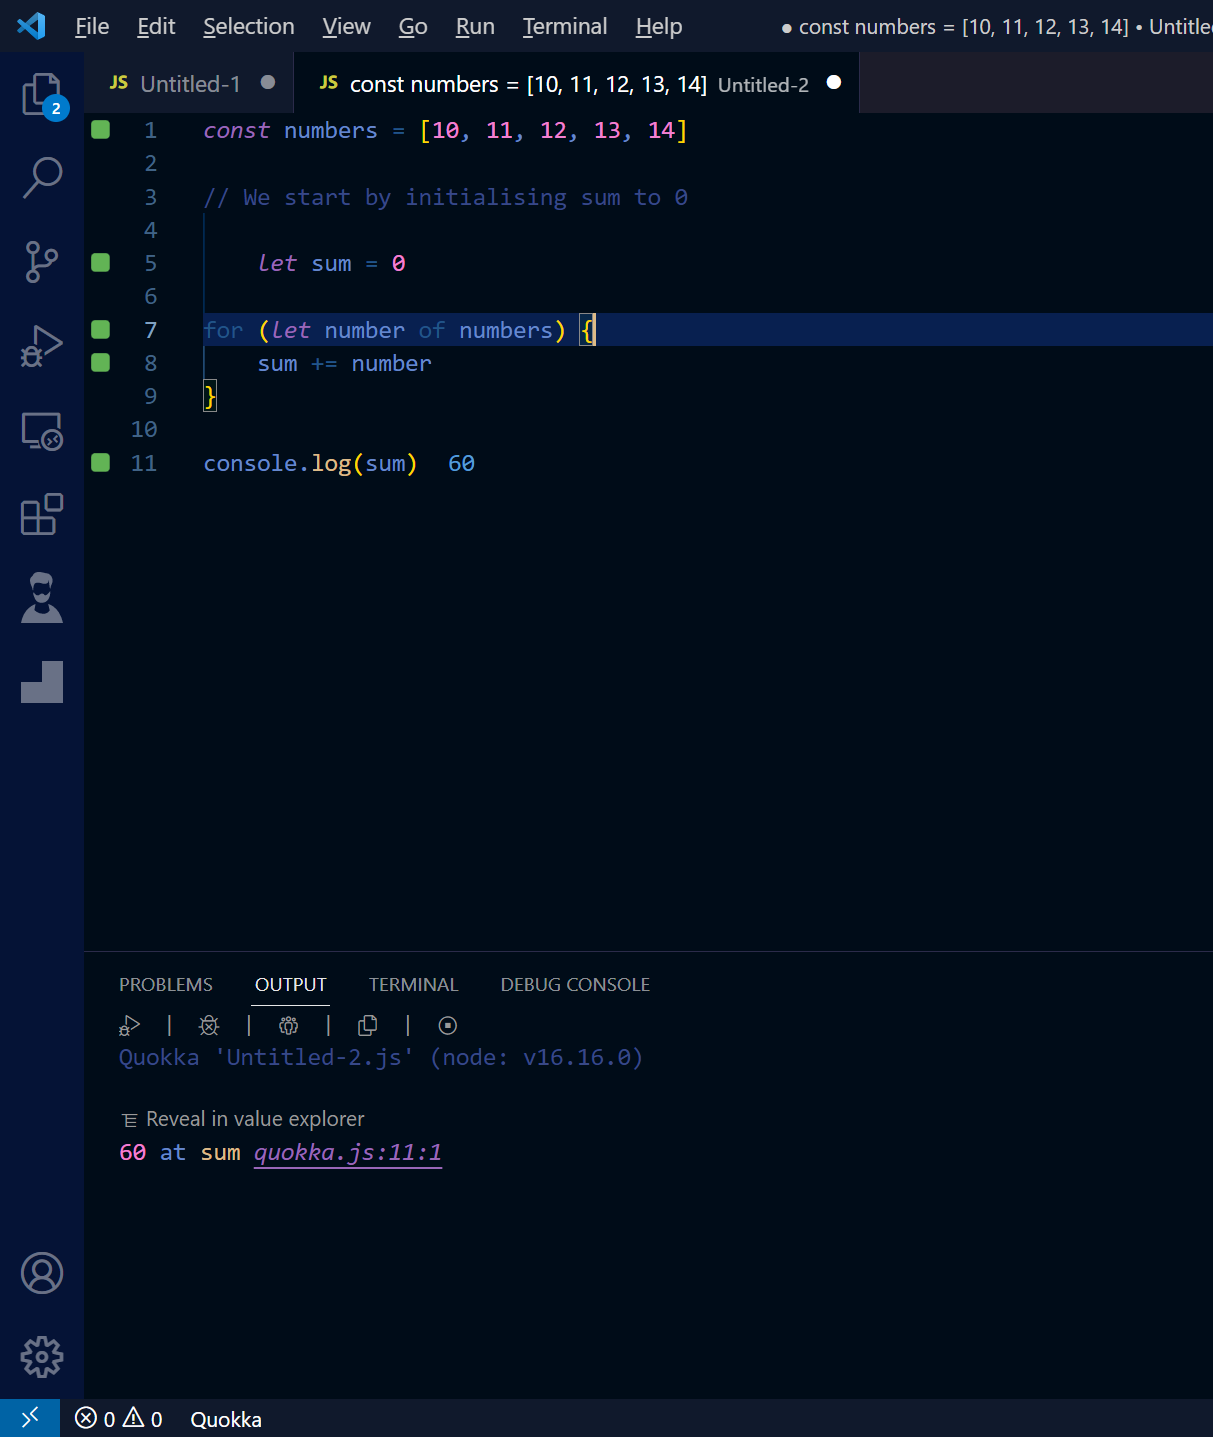Click the 'let sum = 0' code line
Image resolution: width=1213 pixels, height=1437 pixels.
click(332, 263)
